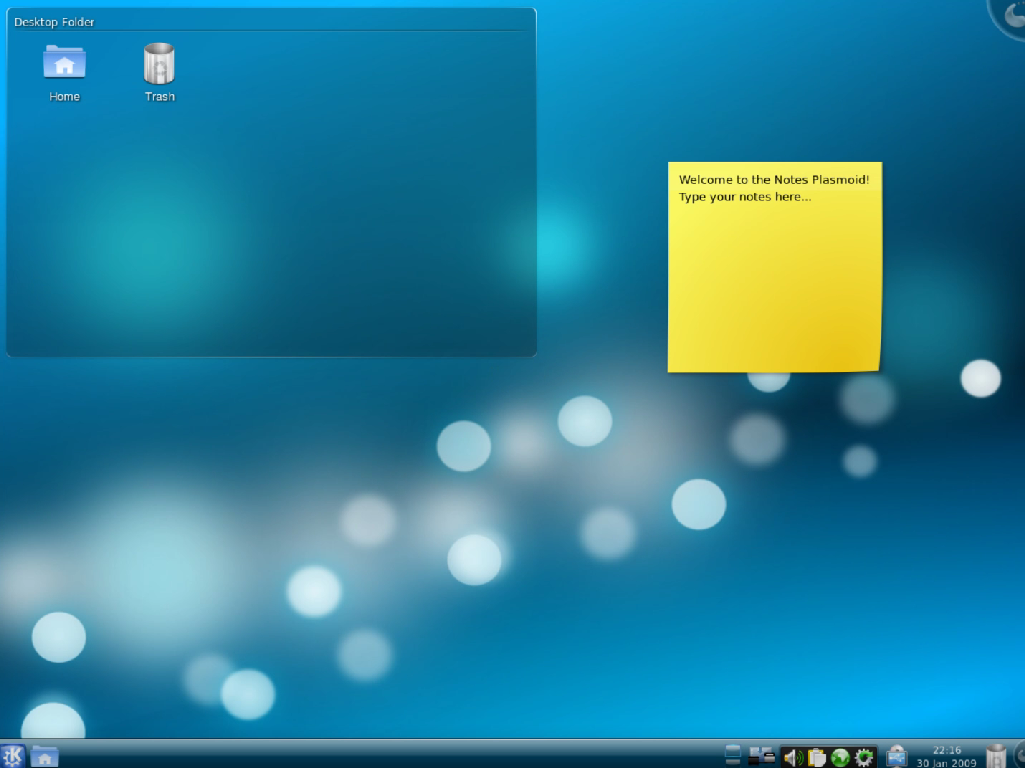The height and width of the screenshot is (768, 1025).
Task: Click into the yellow note's blank writing area
Action: click(774, 288)
